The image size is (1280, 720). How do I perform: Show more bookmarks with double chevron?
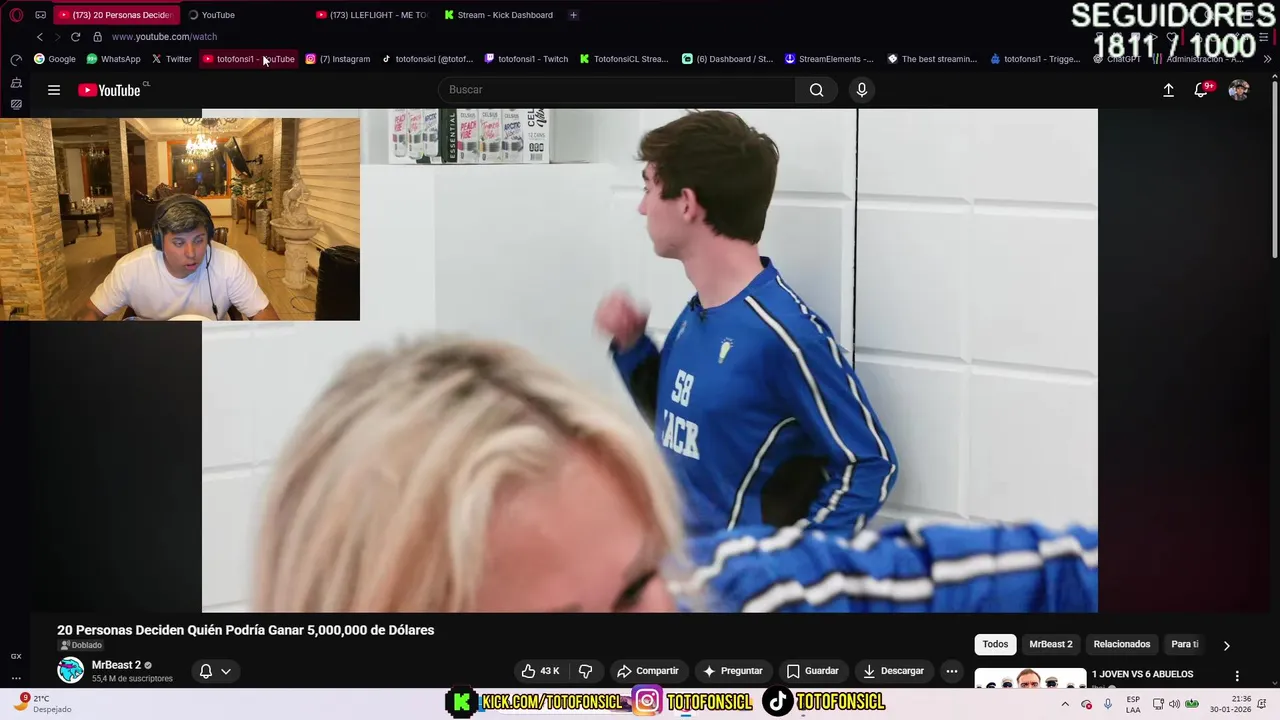click(x=1268, y=59)
